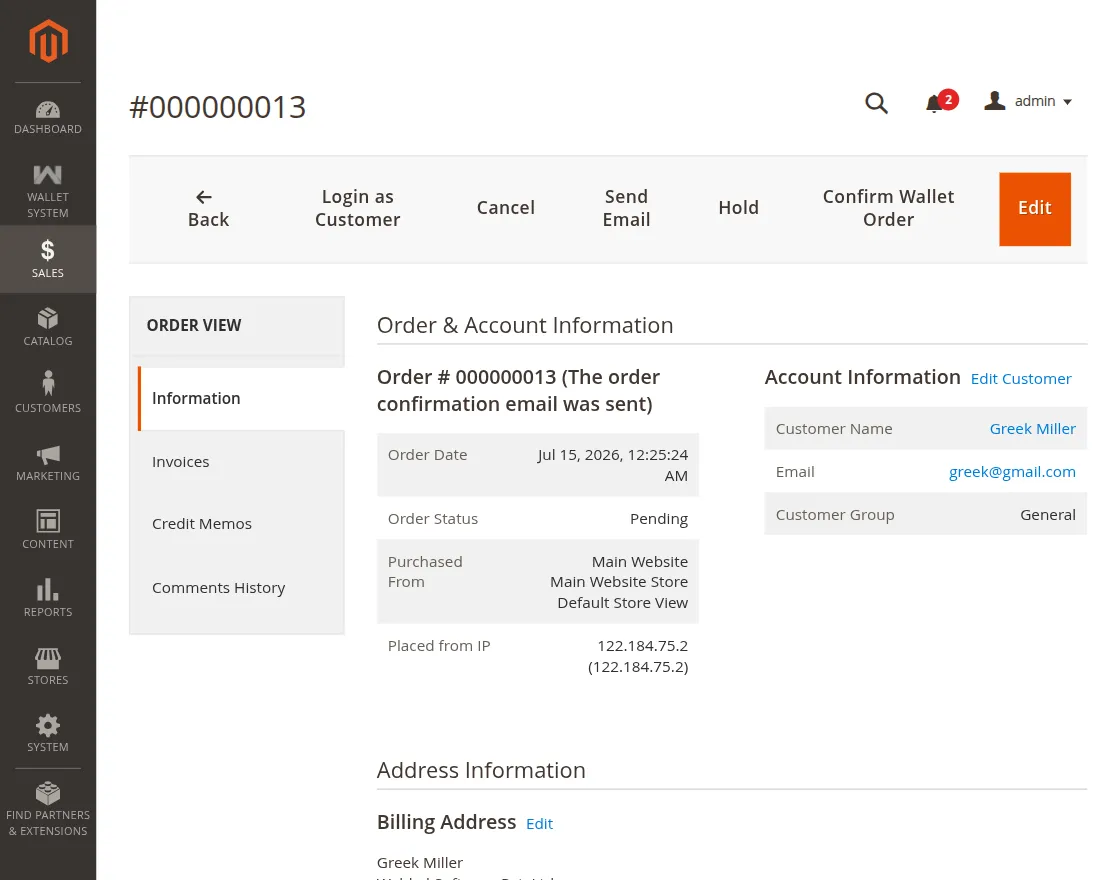Open the notifications bell icon
1120x880 pixels.
click(934, 104)
